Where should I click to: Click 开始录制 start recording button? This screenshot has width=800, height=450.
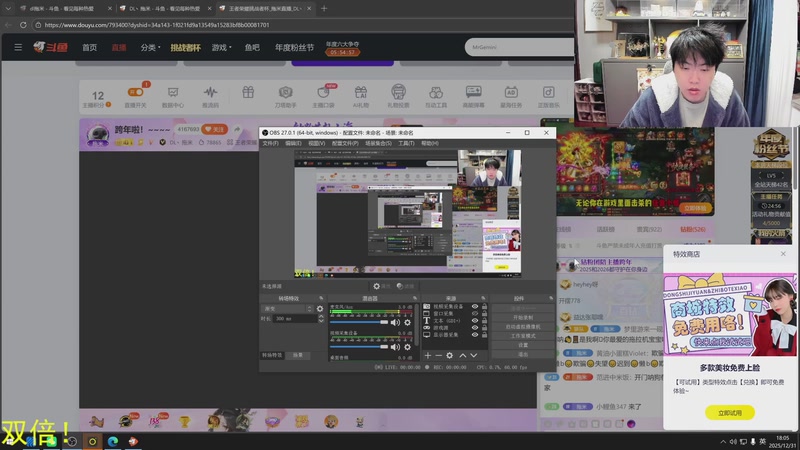coord(523,317)
